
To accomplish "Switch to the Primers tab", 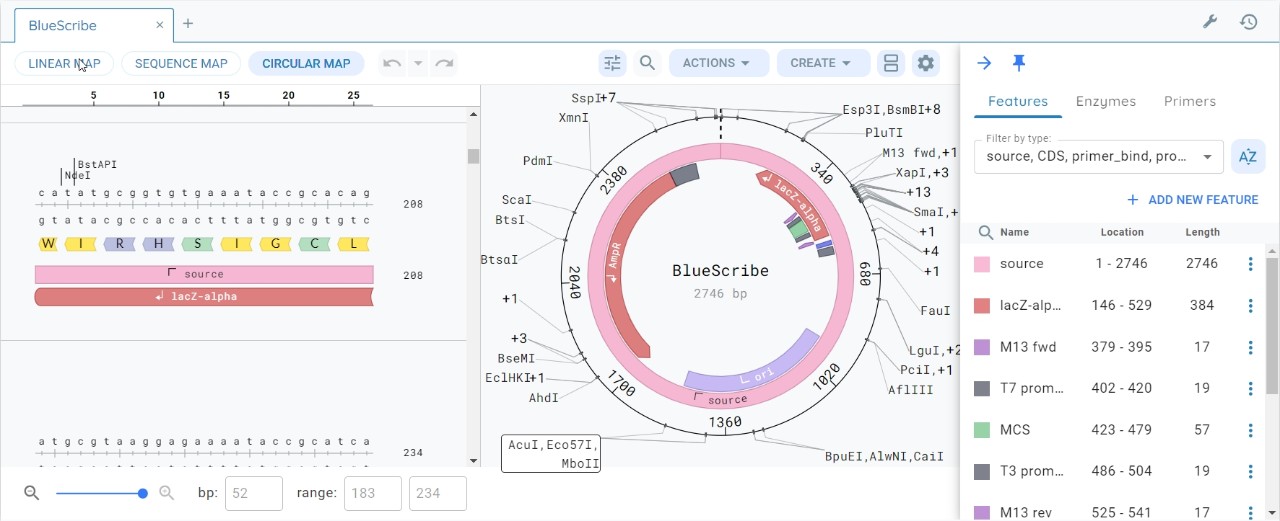I will click(1190, 101).
